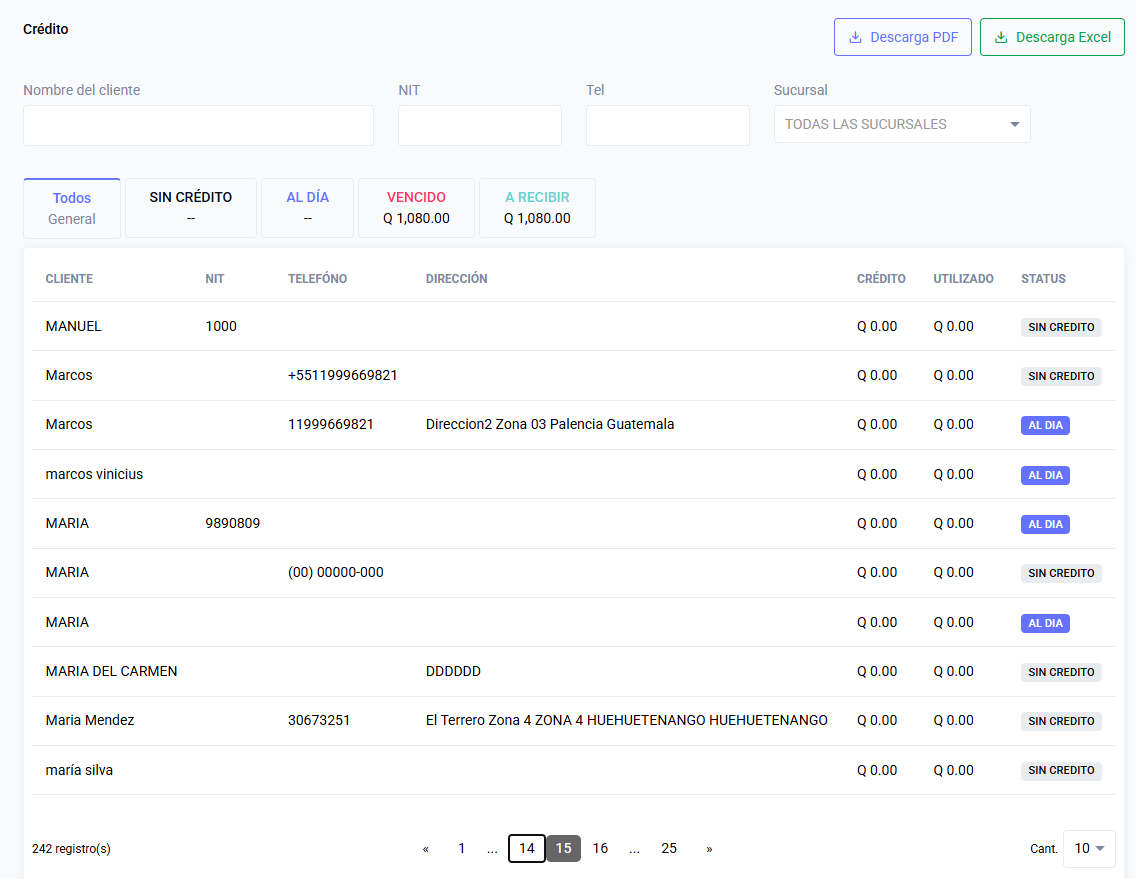Viewport: 1136px width, 879px height.
Task: Select TODAS LAS SUCURSALES combo box
Action: 902,124
